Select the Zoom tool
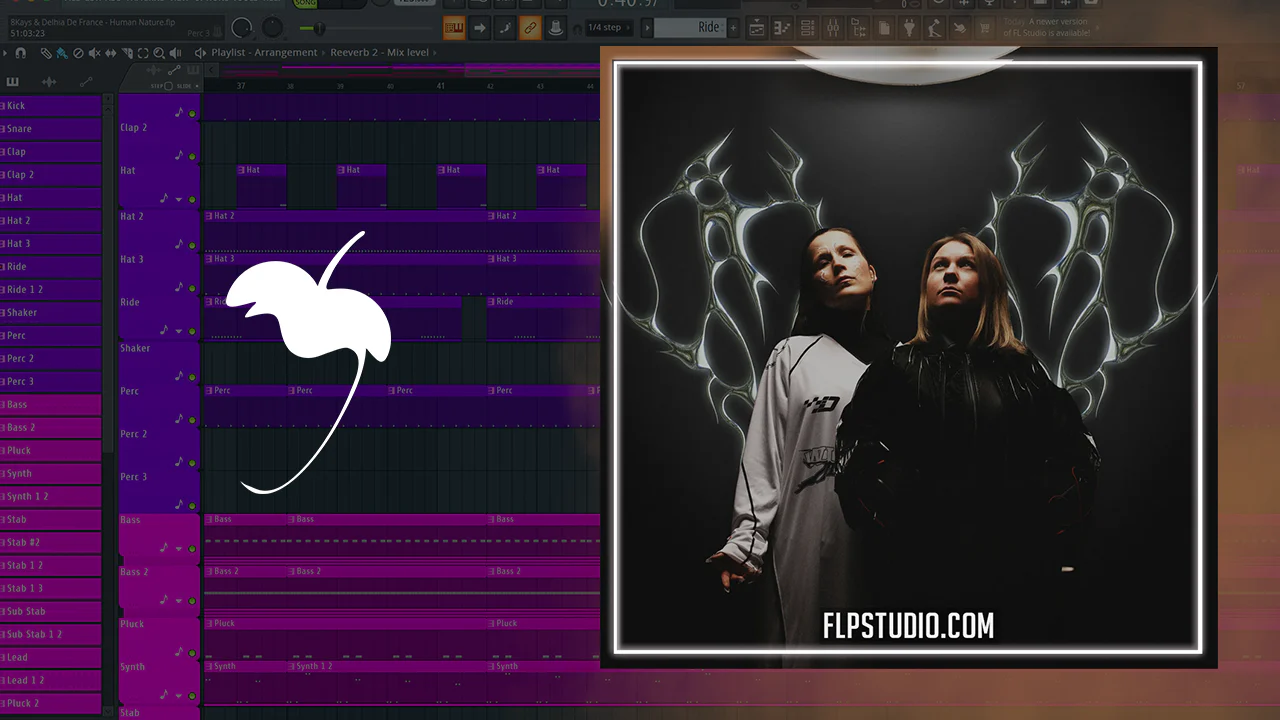This screenshot has height=720, width=1280. pos(159,53)
